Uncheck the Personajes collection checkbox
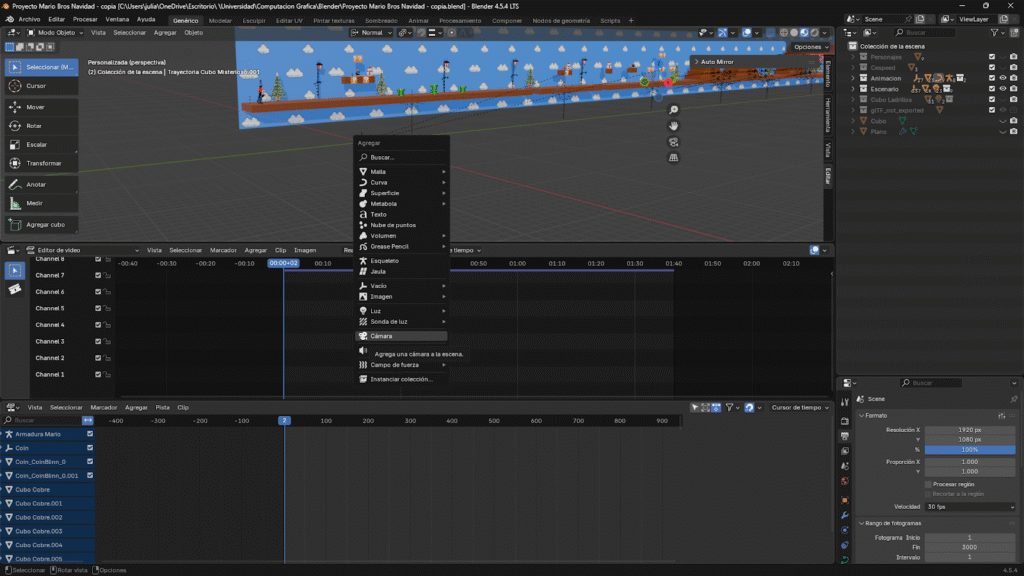1024x576 pixels. point(992,57)
